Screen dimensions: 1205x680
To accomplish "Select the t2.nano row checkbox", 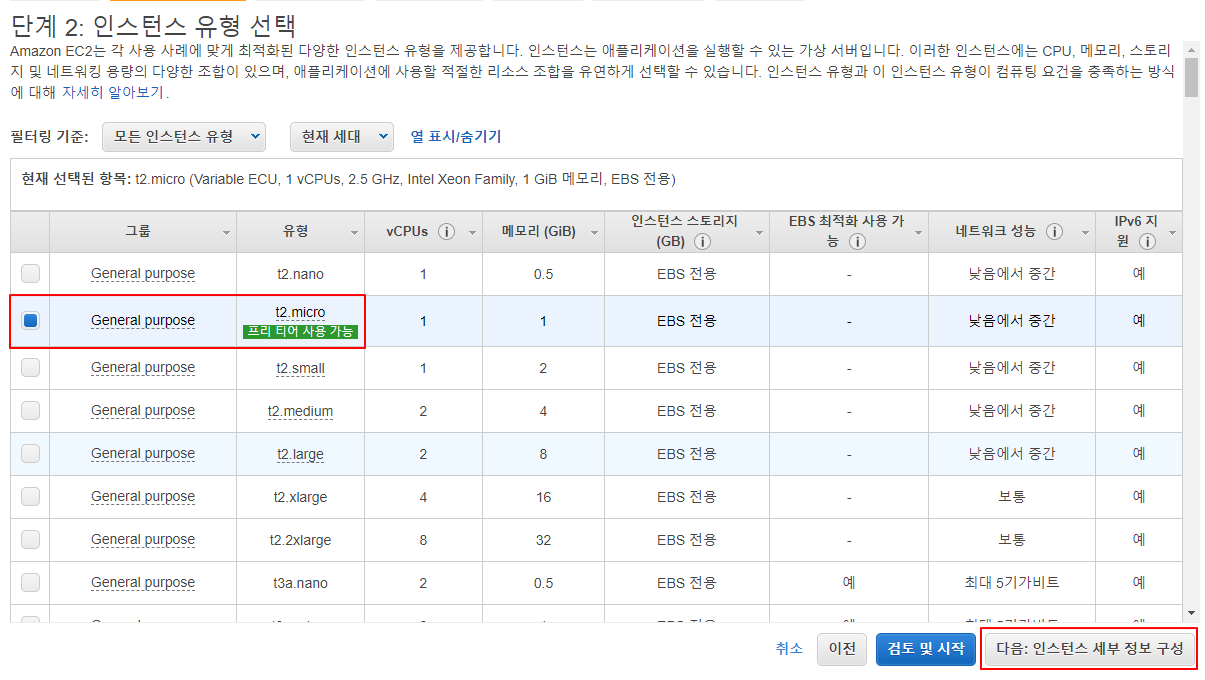I will (x=30, y=273).
